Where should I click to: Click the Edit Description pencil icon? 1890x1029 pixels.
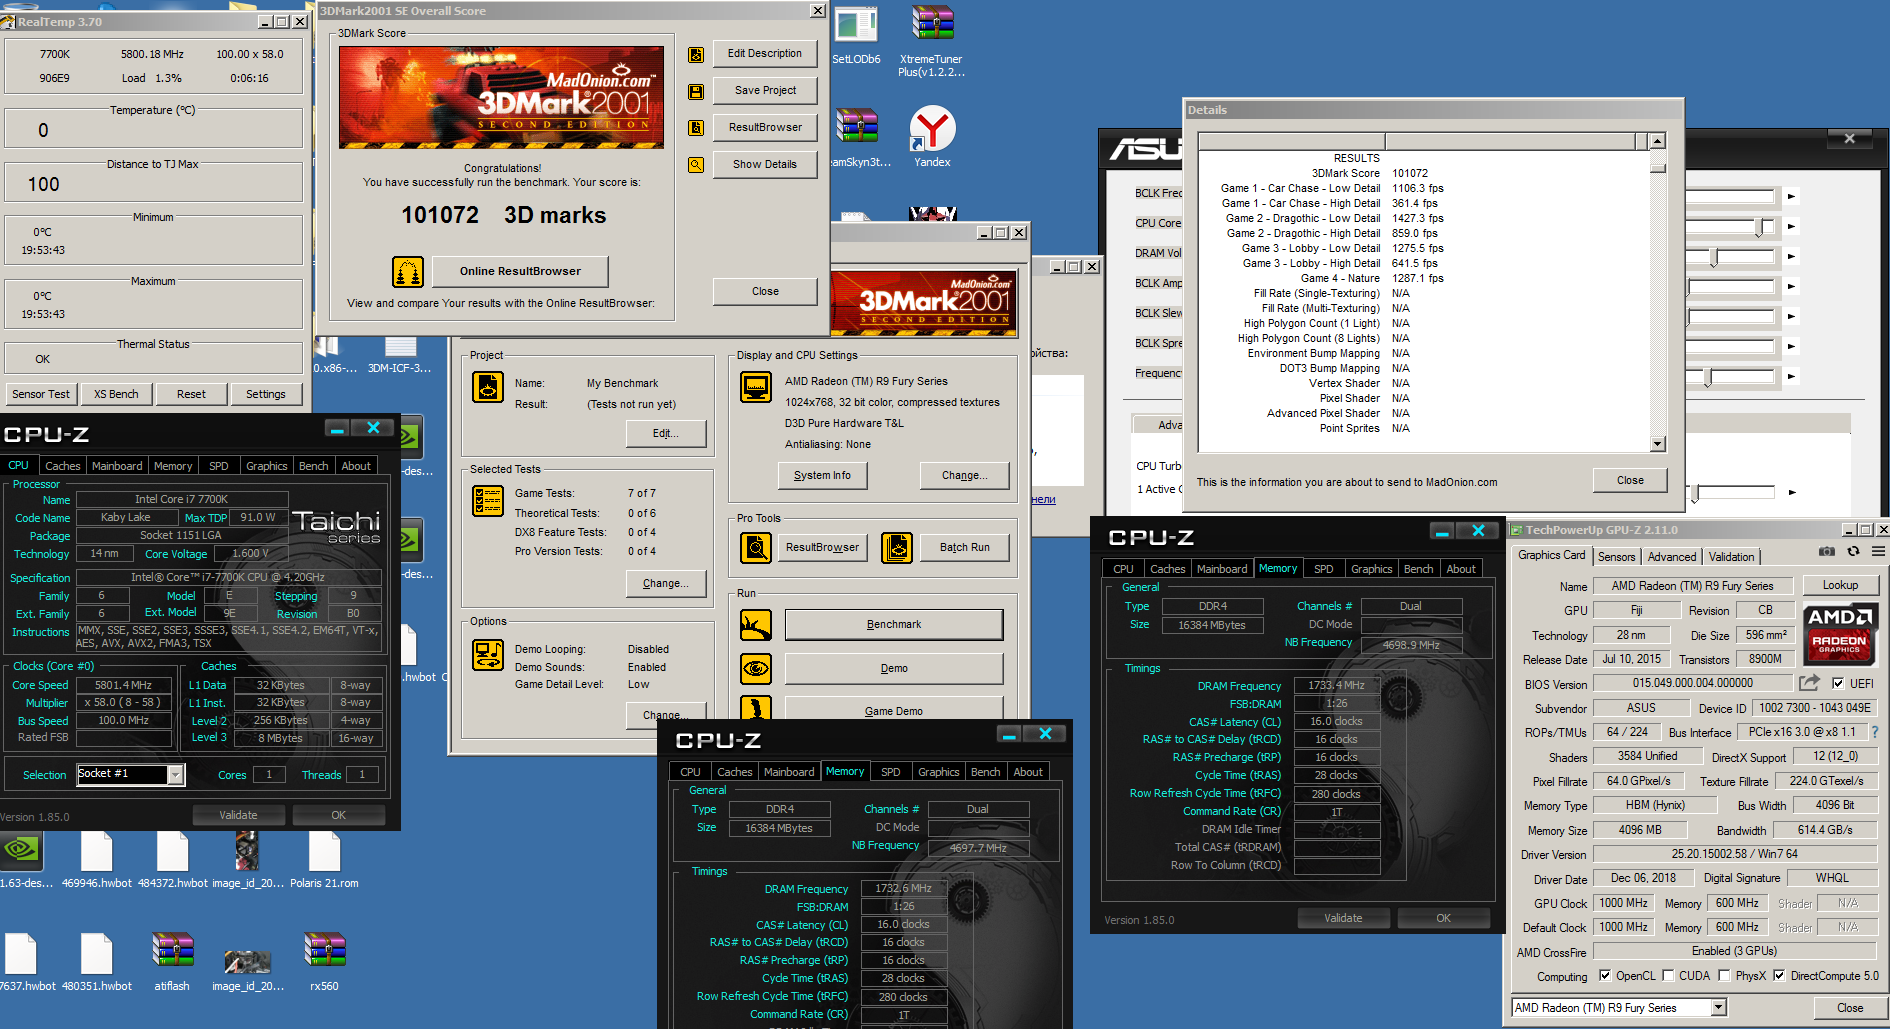point(696,55)
